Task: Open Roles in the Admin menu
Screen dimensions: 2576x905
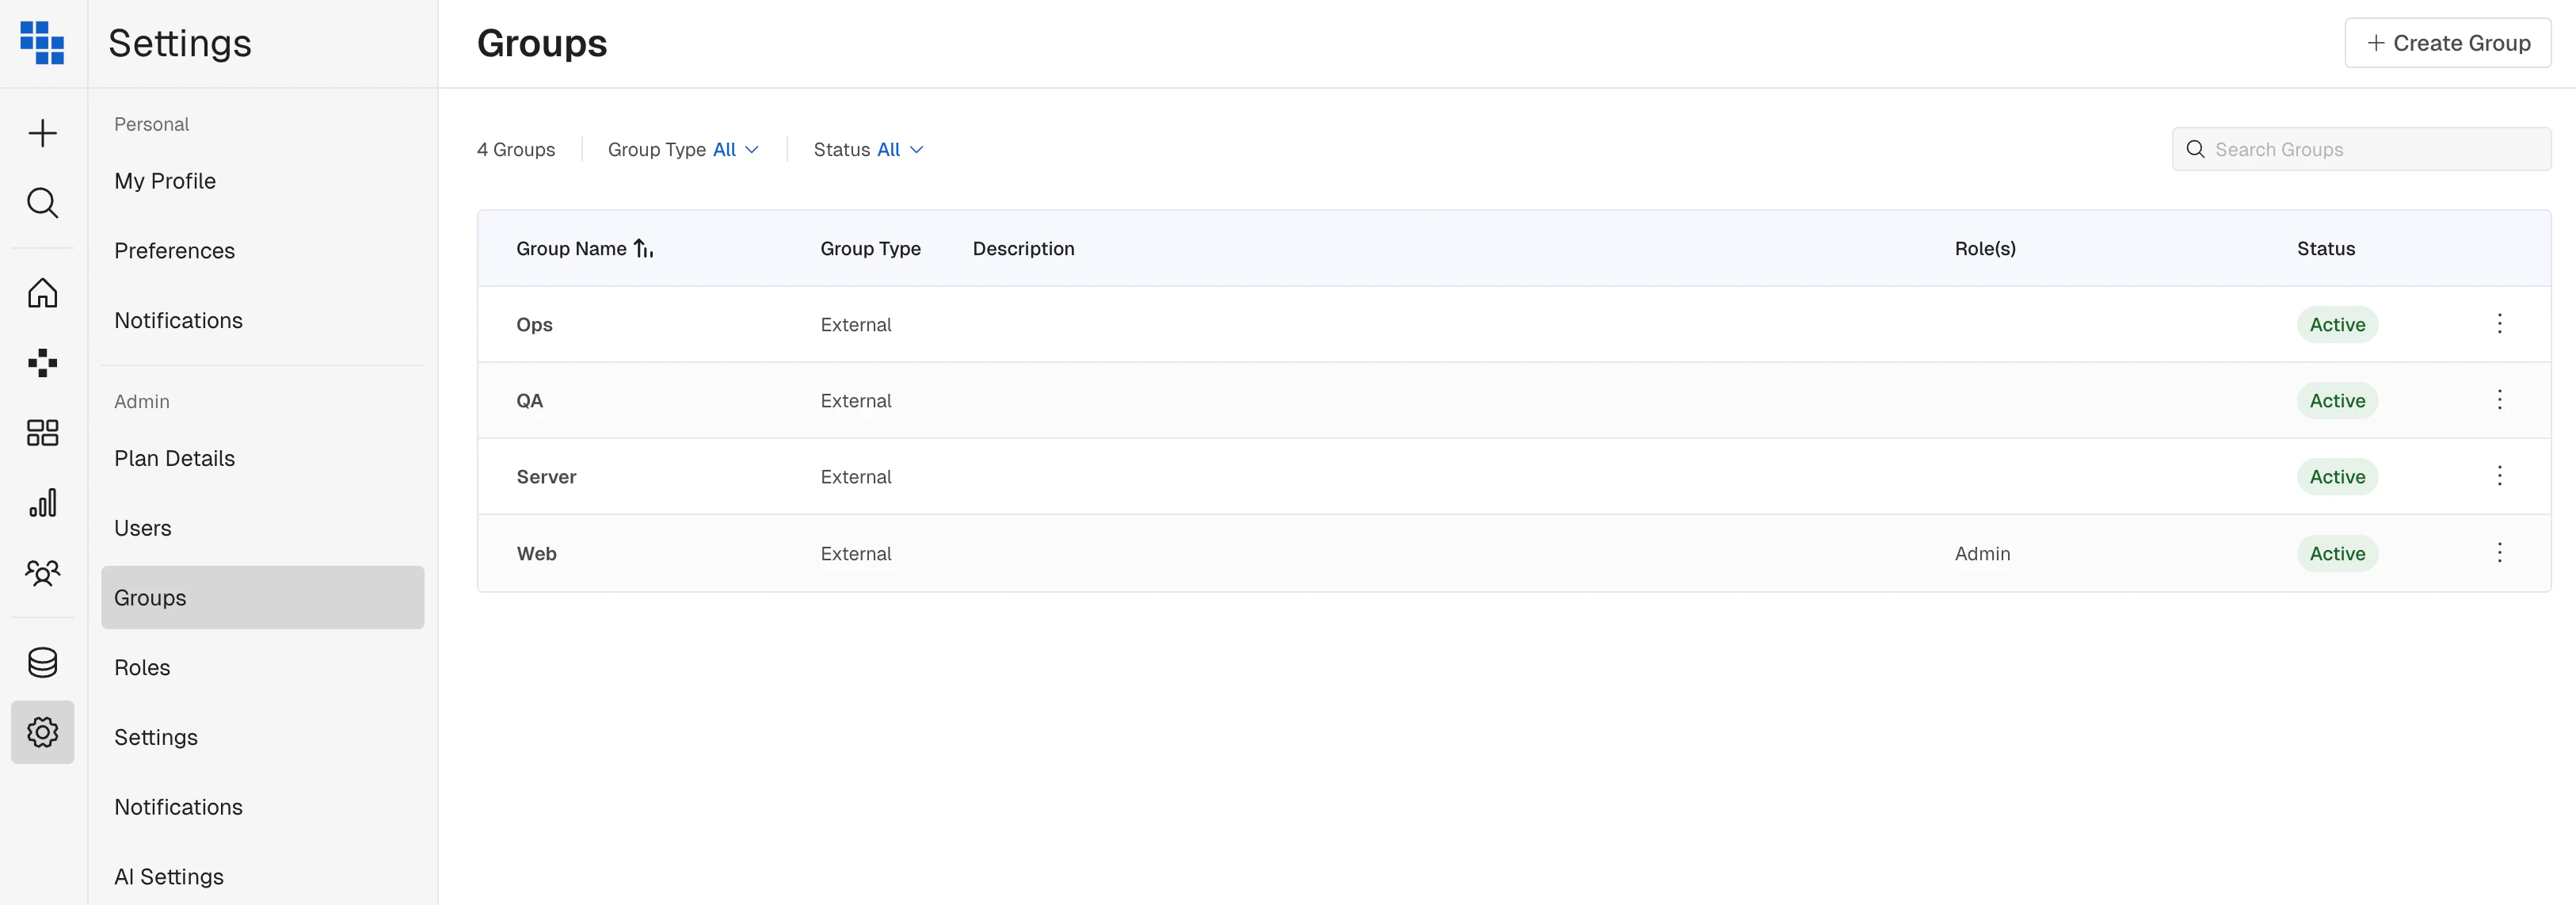Action: pyautogui.click(x=142, y=667)
